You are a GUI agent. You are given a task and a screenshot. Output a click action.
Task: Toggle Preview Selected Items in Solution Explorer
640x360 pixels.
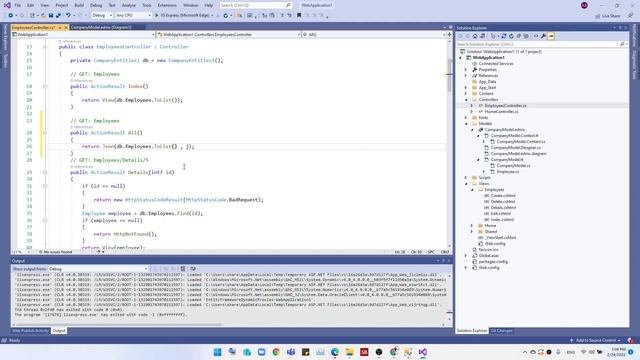pos(551,36)
